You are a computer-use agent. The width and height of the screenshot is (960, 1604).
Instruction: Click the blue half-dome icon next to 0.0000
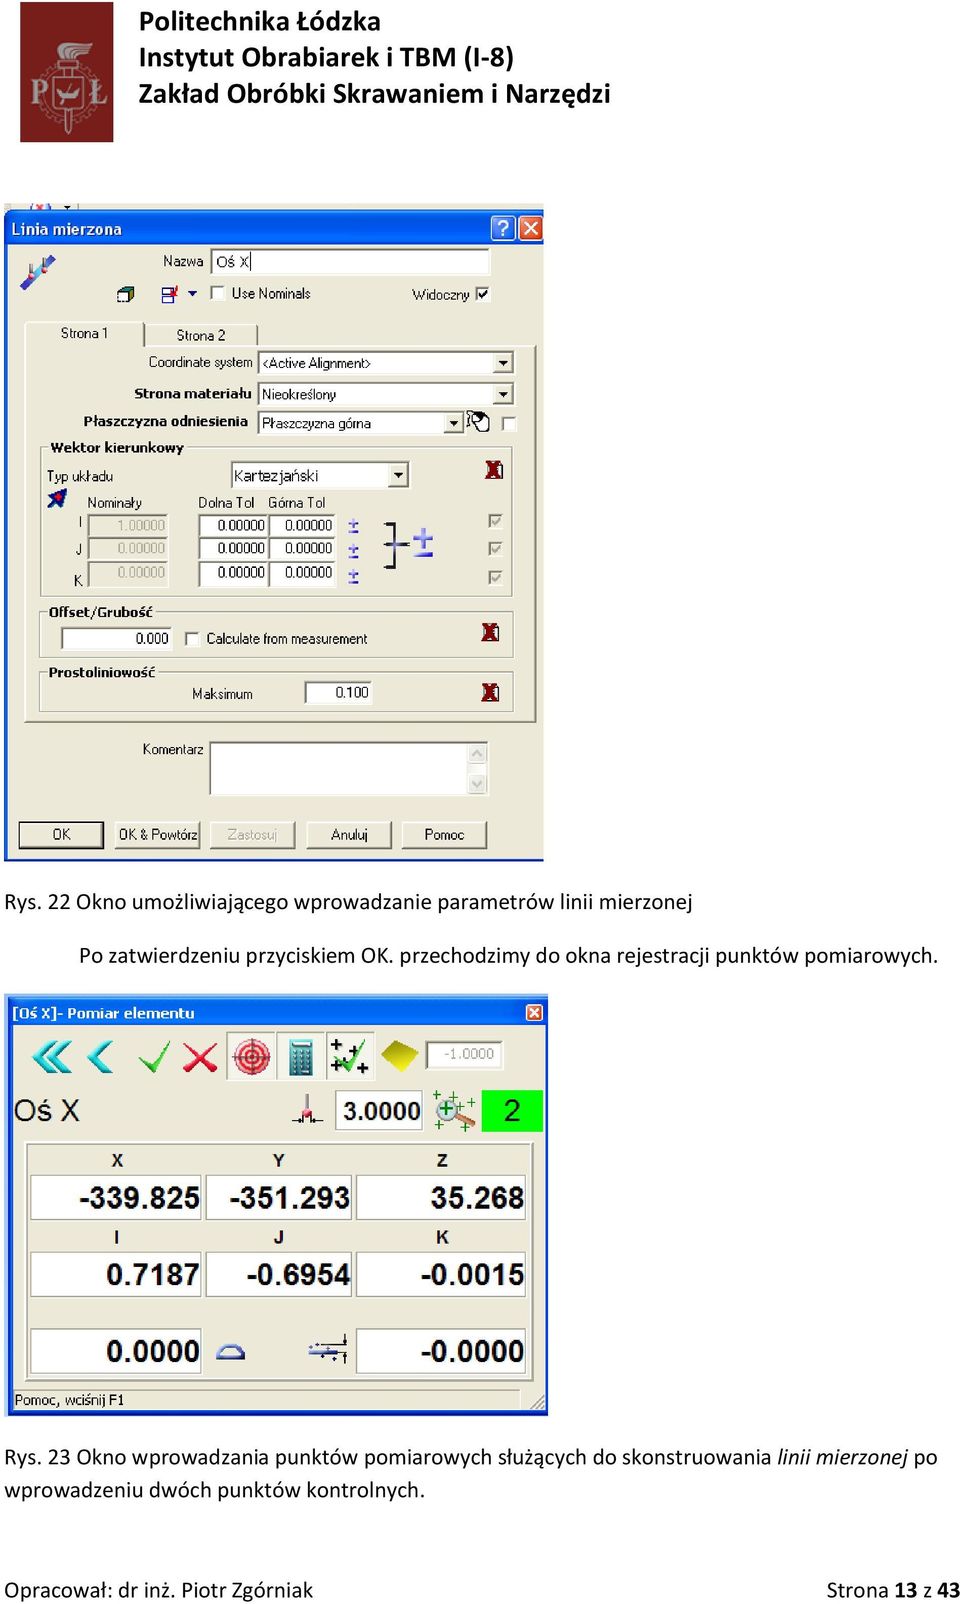[x=231, y=1352]
